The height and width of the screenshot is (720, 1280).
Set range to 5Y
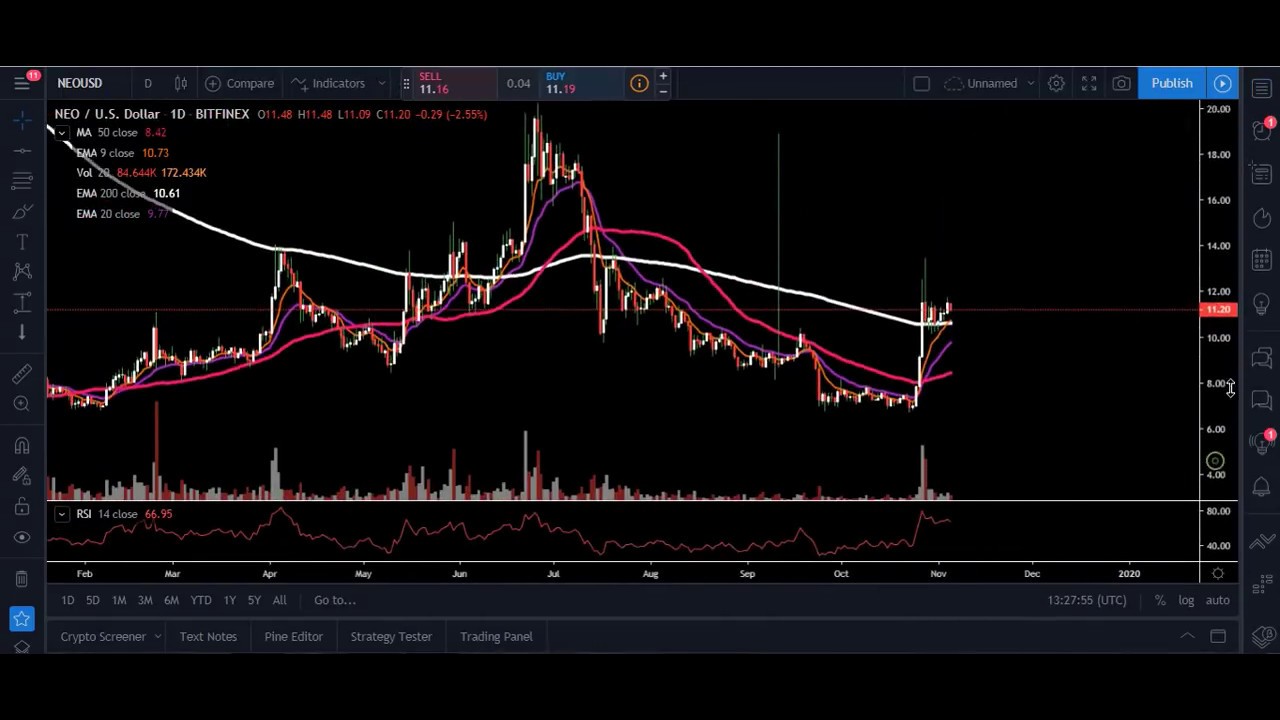click(x=254, y=600)
